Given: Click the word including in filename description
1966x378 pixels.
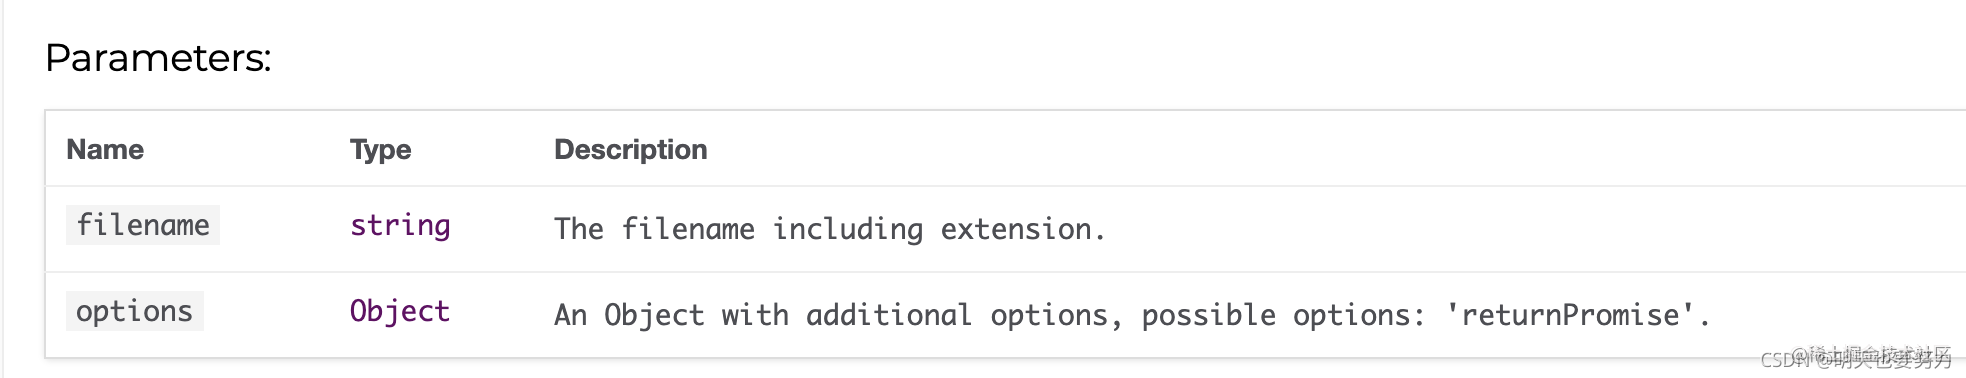Looking at the screenshot, I should (x=848, y=230).
